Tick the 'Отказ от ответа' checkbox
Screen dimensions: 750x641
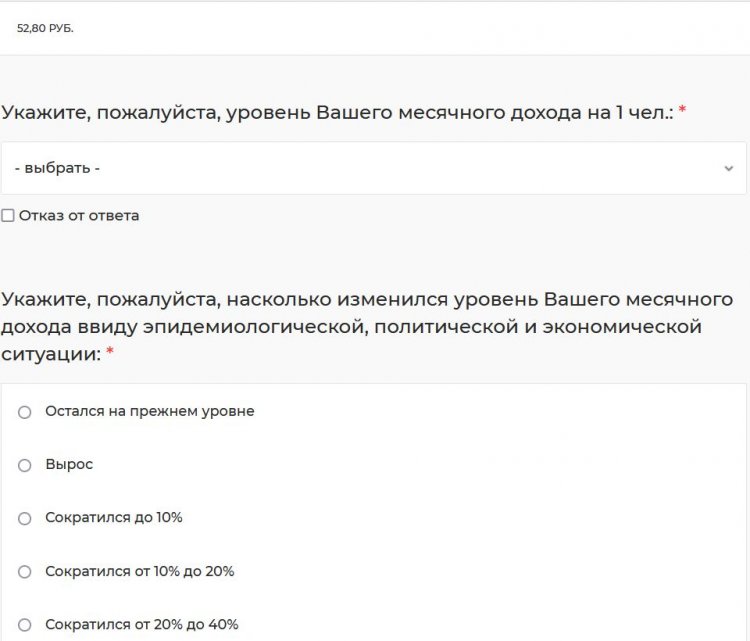pyautogui.click(x=8, y=216)
